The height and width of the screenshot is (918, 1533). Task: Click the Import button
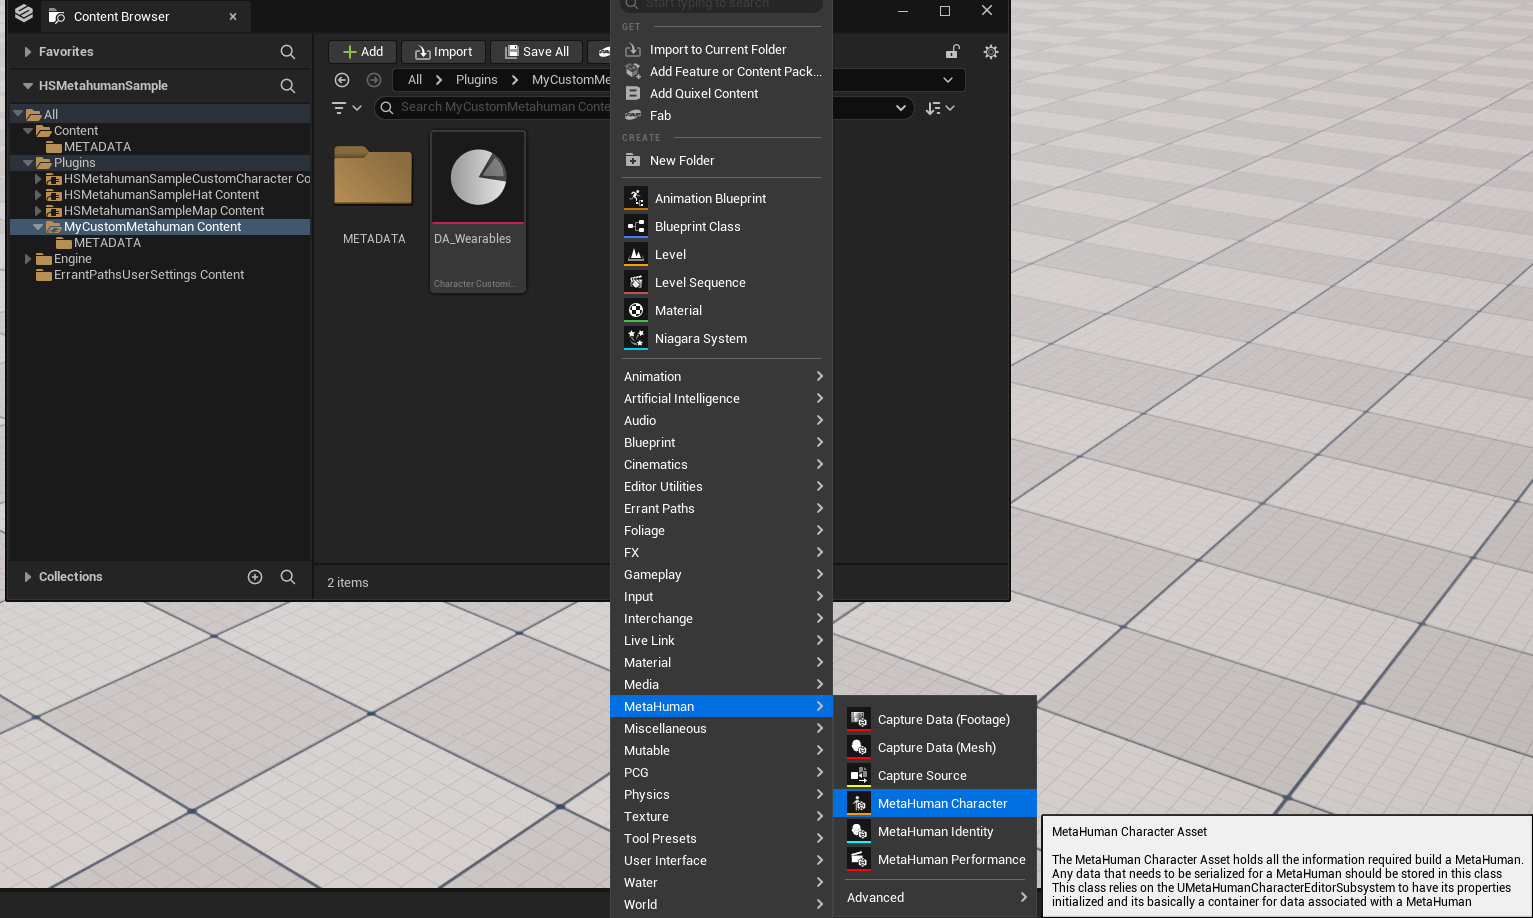(x=444, y=52)
